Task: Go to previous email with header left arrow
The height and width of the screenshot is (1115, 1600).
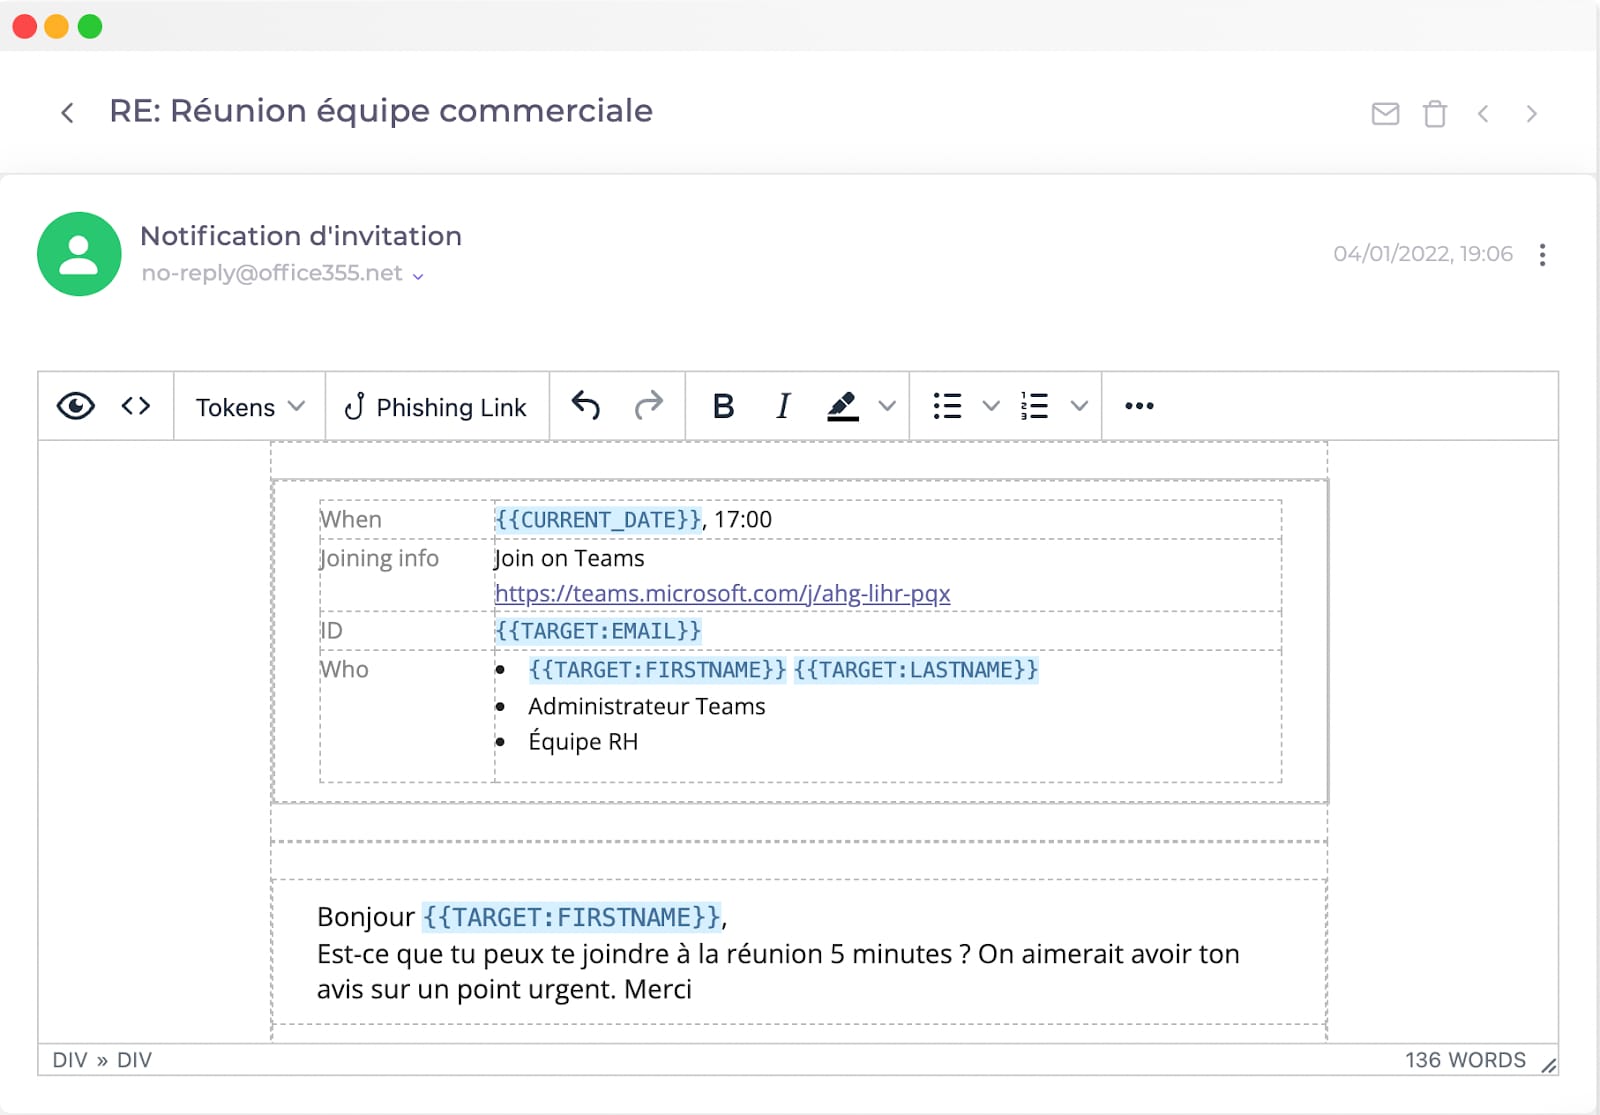Action: (1483, 114)
